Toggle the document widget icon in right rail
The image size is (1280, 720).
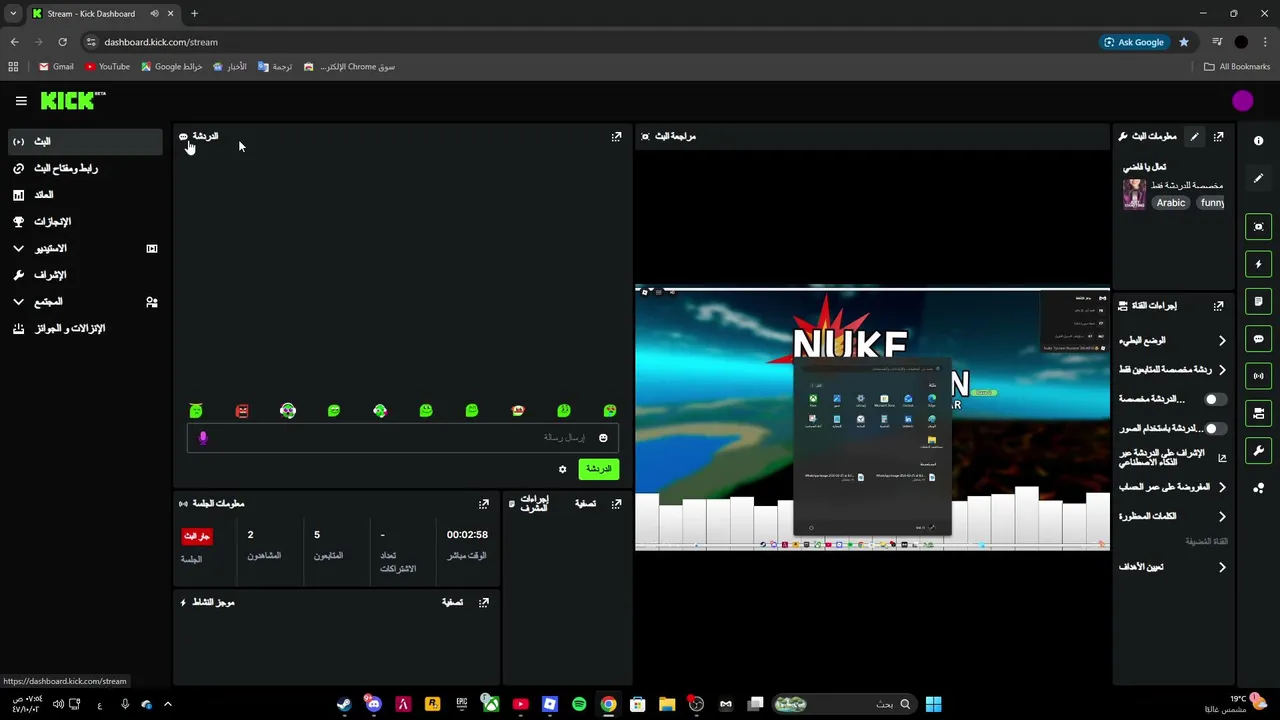[x=1258, y=301]
